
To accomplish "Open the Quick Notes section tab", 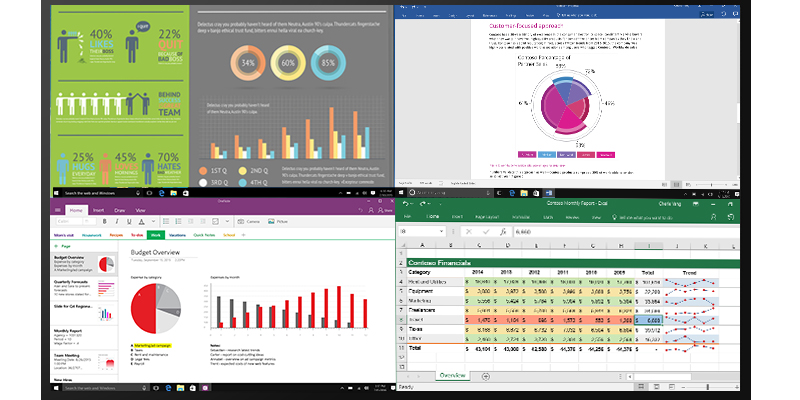I will click(x=204, y=235).
